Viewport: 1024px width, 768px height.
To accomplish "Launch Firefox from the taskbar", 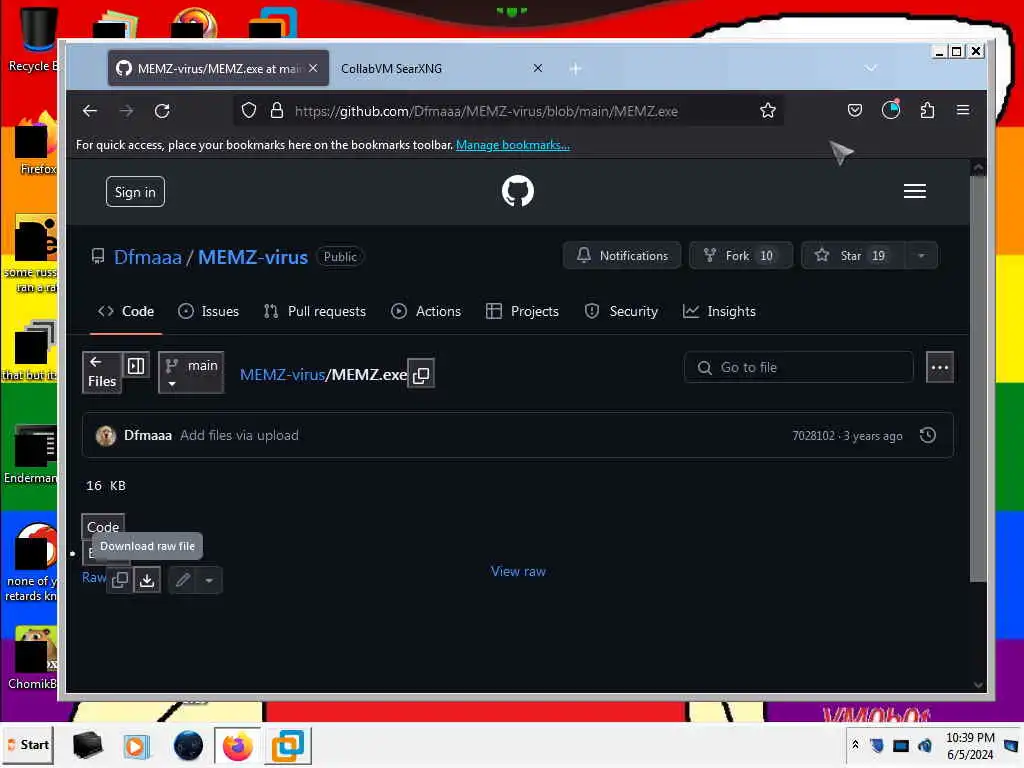I will coord(237,746).
